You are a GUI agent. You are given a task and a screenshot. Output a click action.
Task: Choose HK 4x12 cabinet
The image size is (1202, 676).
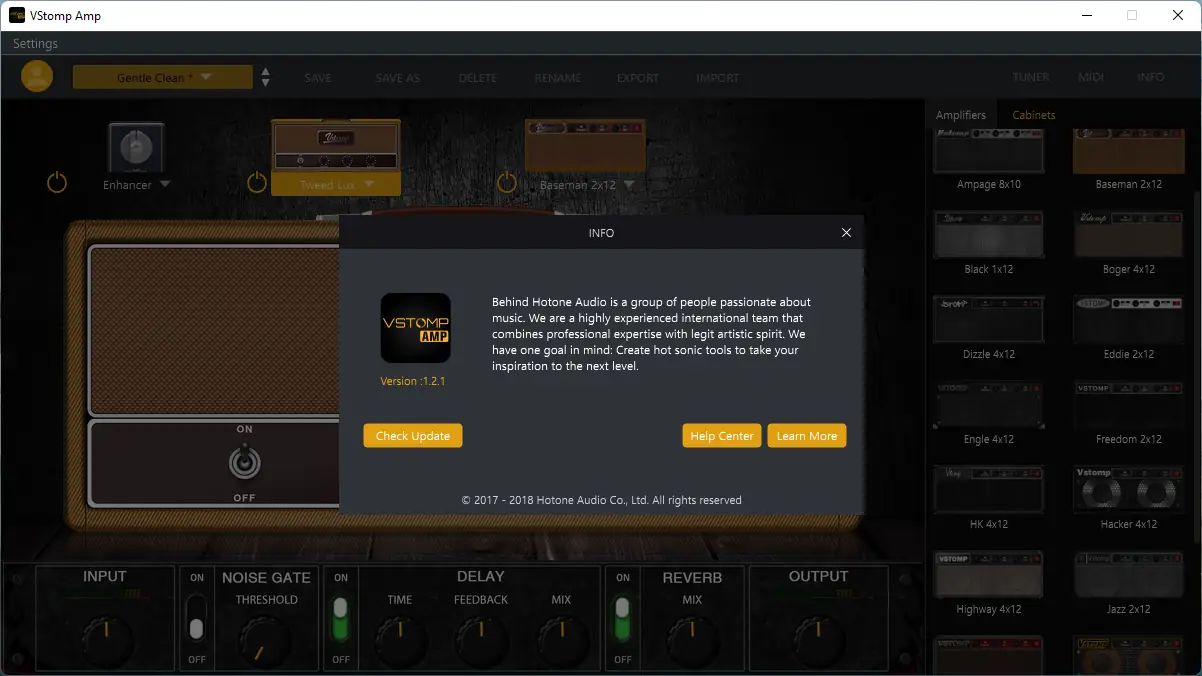(x=989, y=490)
